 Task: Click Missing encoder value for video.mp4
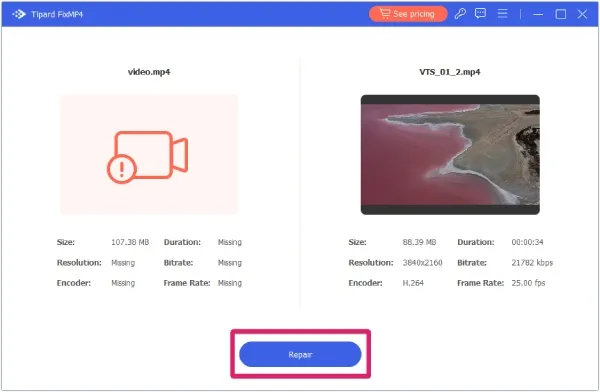pyautogui.click(x=123, y=283)
